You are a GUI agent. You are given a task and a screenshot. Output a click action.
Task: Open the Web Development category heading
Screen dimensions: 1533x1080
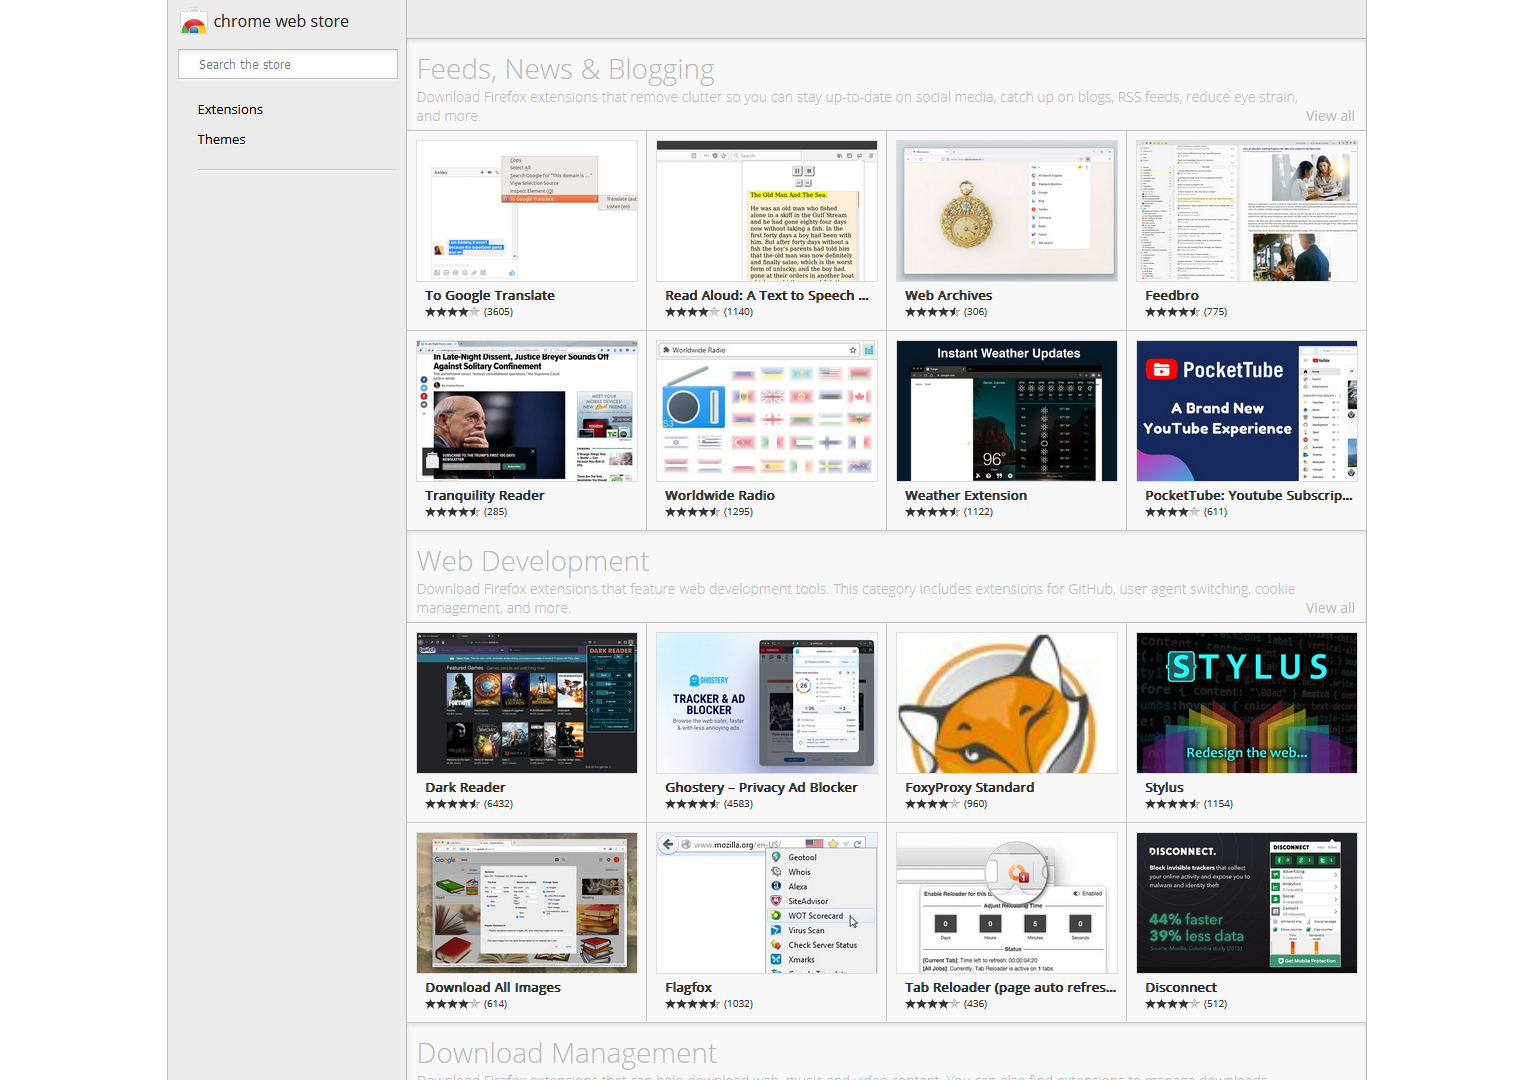point(532,561)
